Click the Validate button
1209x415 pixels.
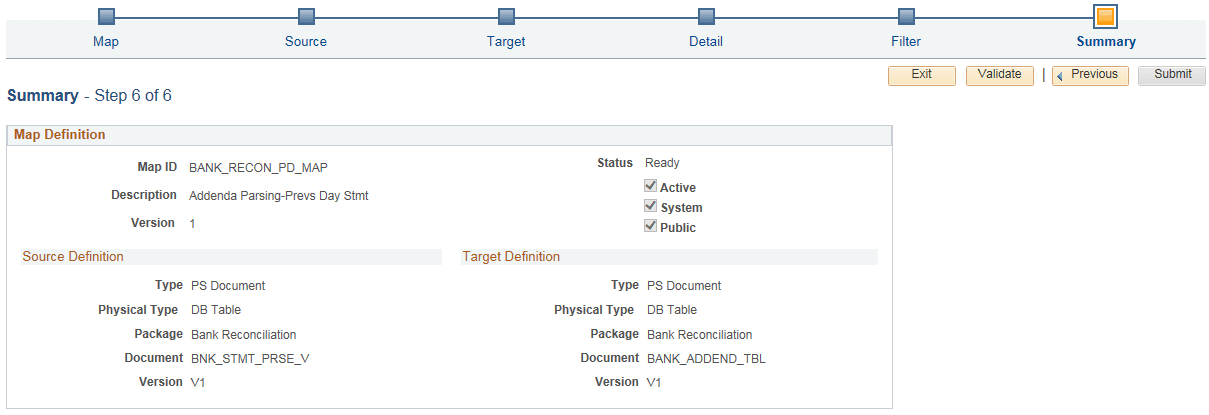1000,75
